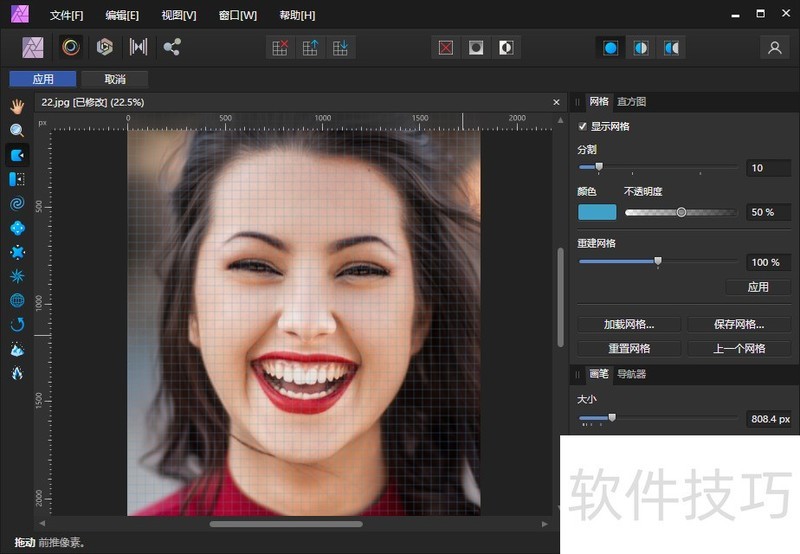Click the mesh icon with down arrow
The image size is (800, 554).
[340, 48]
